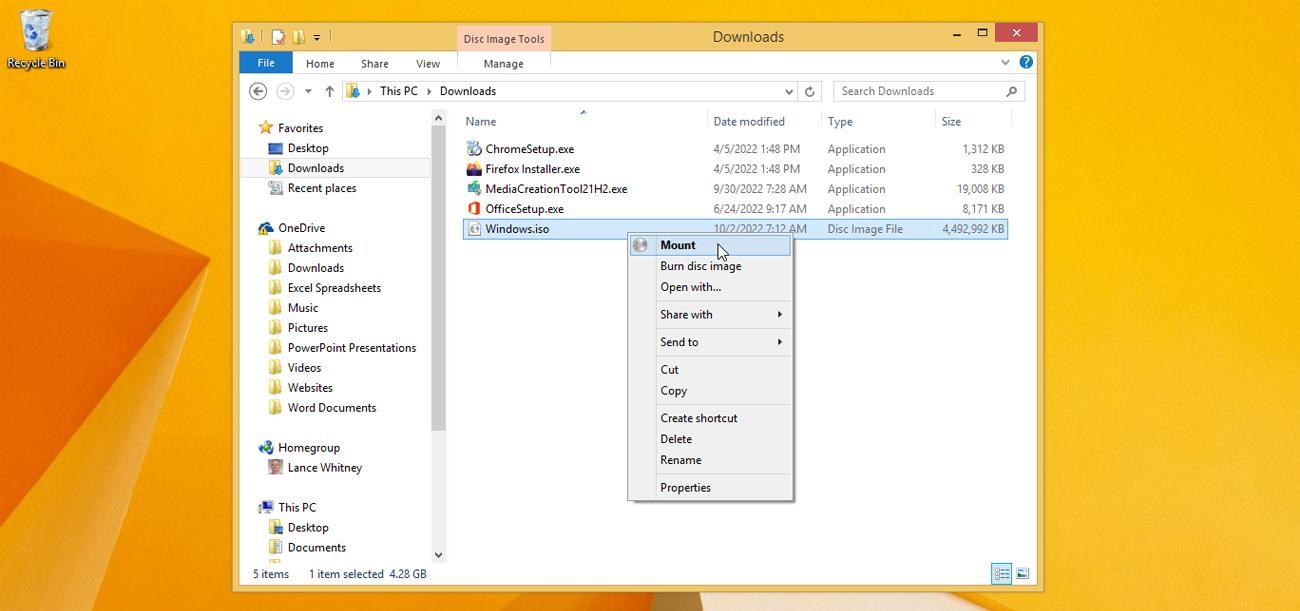The height and width of the screenshot is (611, 1300).
Task: Open the address bar history dropdown
Action: [789, 91]
